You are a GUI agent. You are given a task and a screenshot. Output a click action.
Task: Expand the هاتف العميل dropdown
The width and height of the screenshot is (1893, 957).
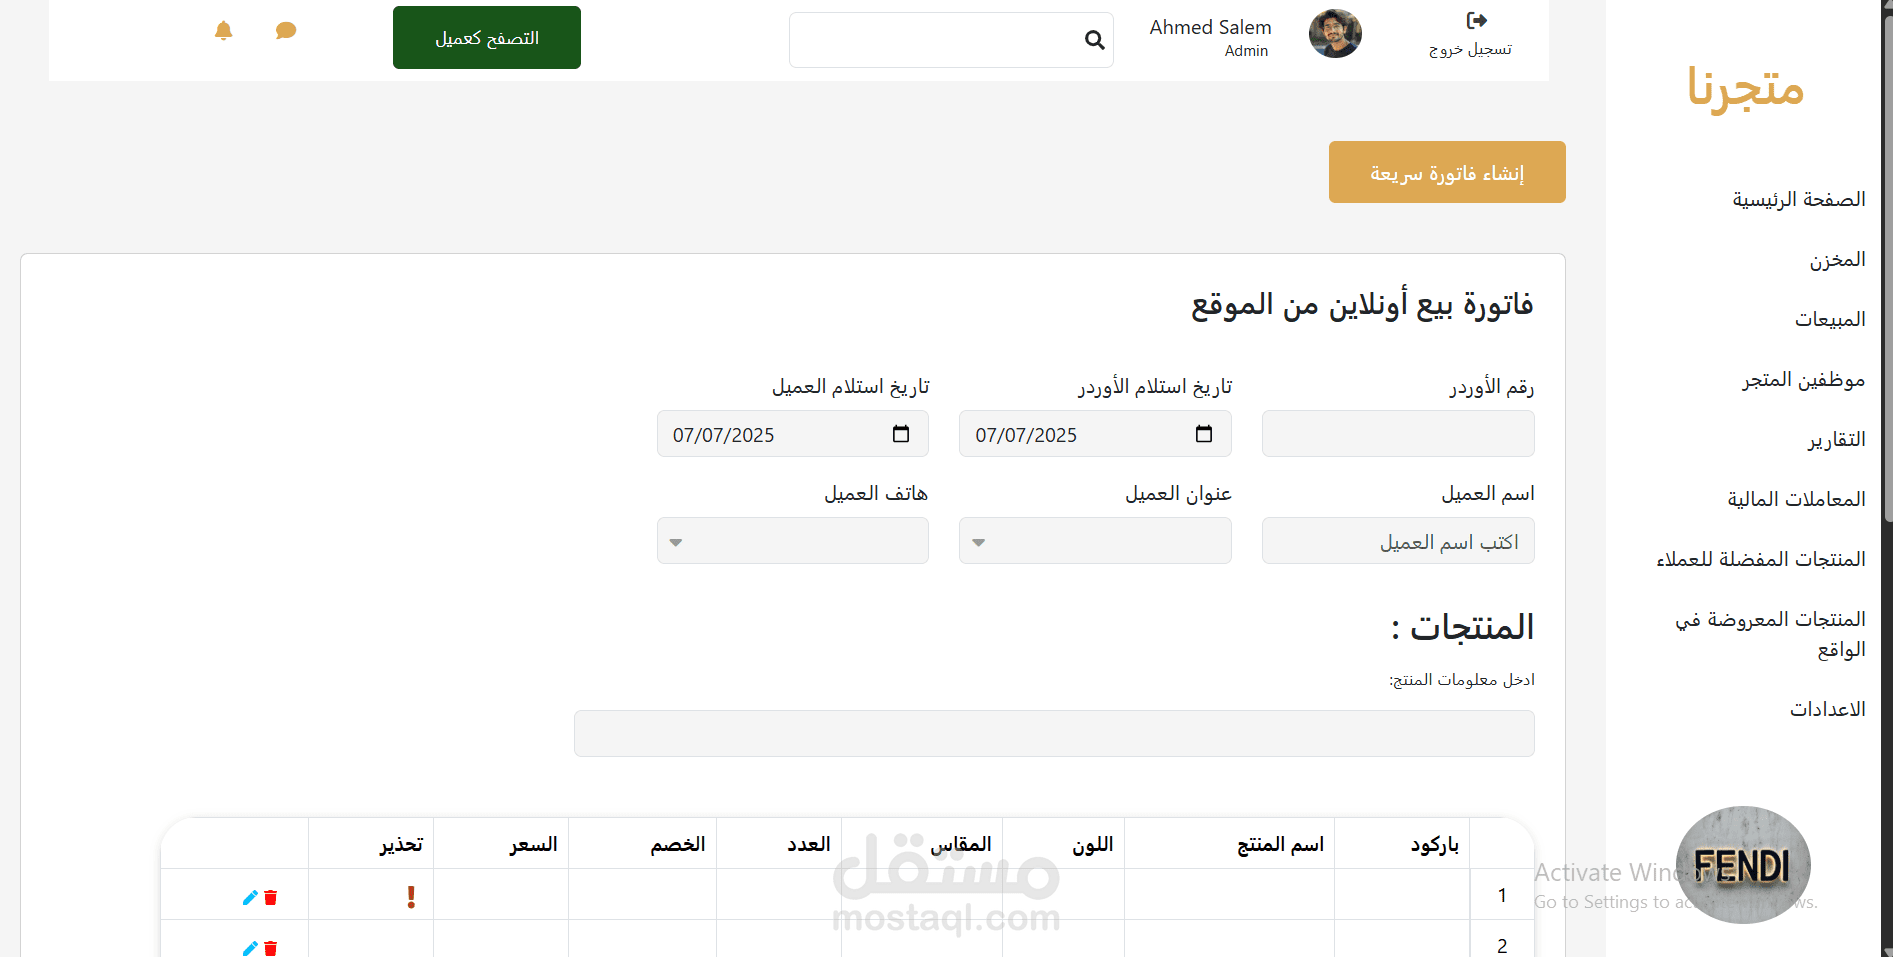pos(793,541)
